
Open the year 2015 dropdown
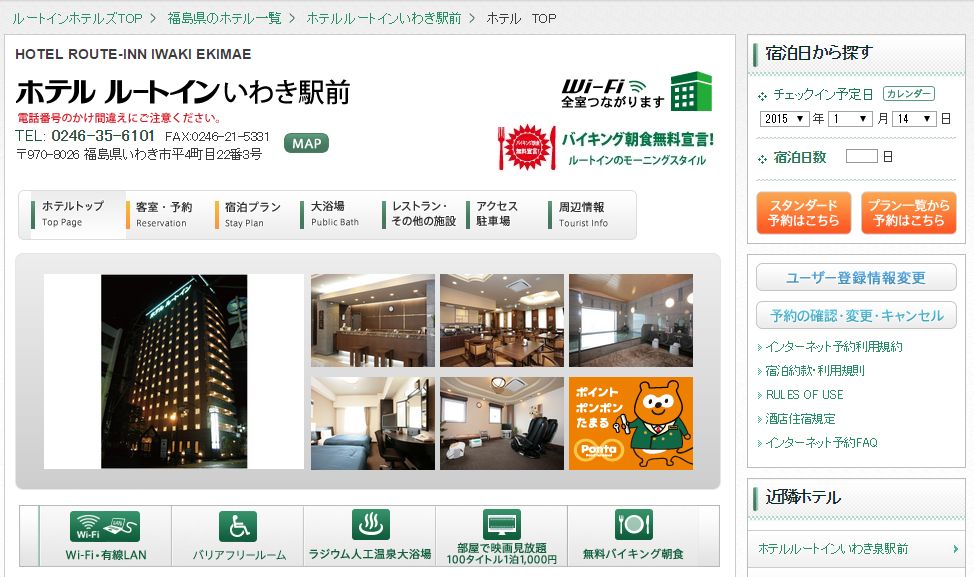785,119
